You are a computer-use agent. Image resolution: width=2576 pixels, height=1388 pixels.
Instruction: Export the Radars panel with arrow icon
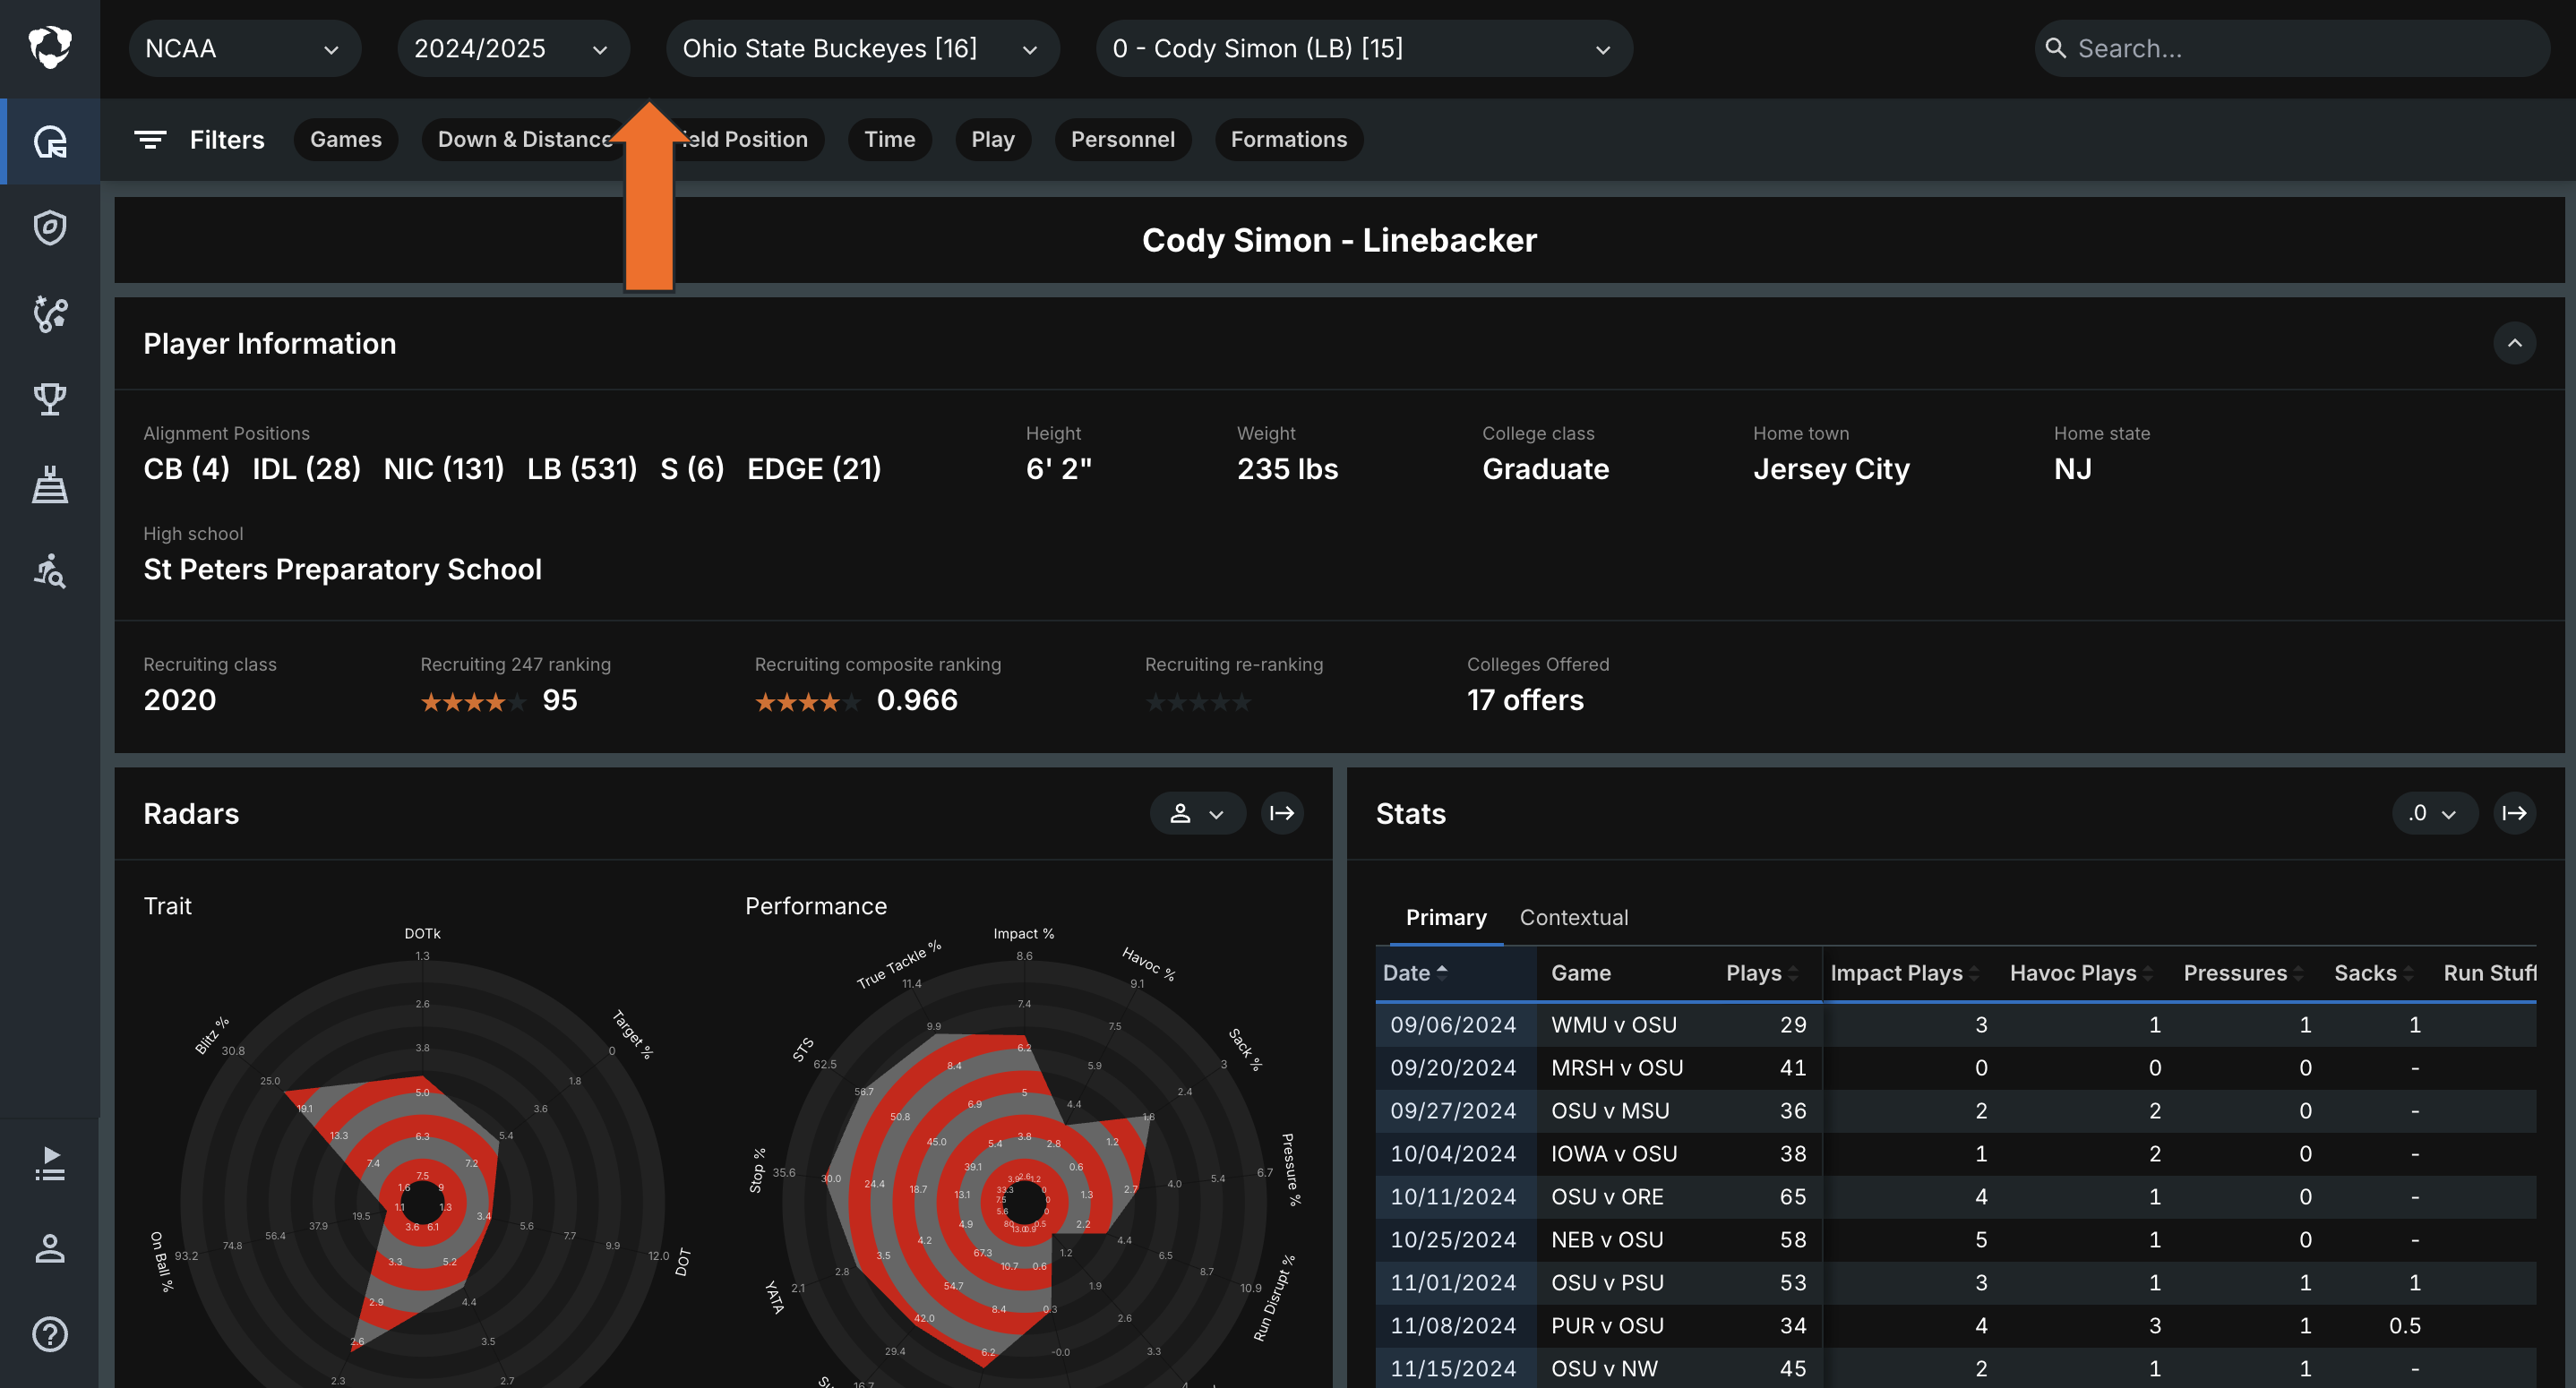(x=1282, y=813)
